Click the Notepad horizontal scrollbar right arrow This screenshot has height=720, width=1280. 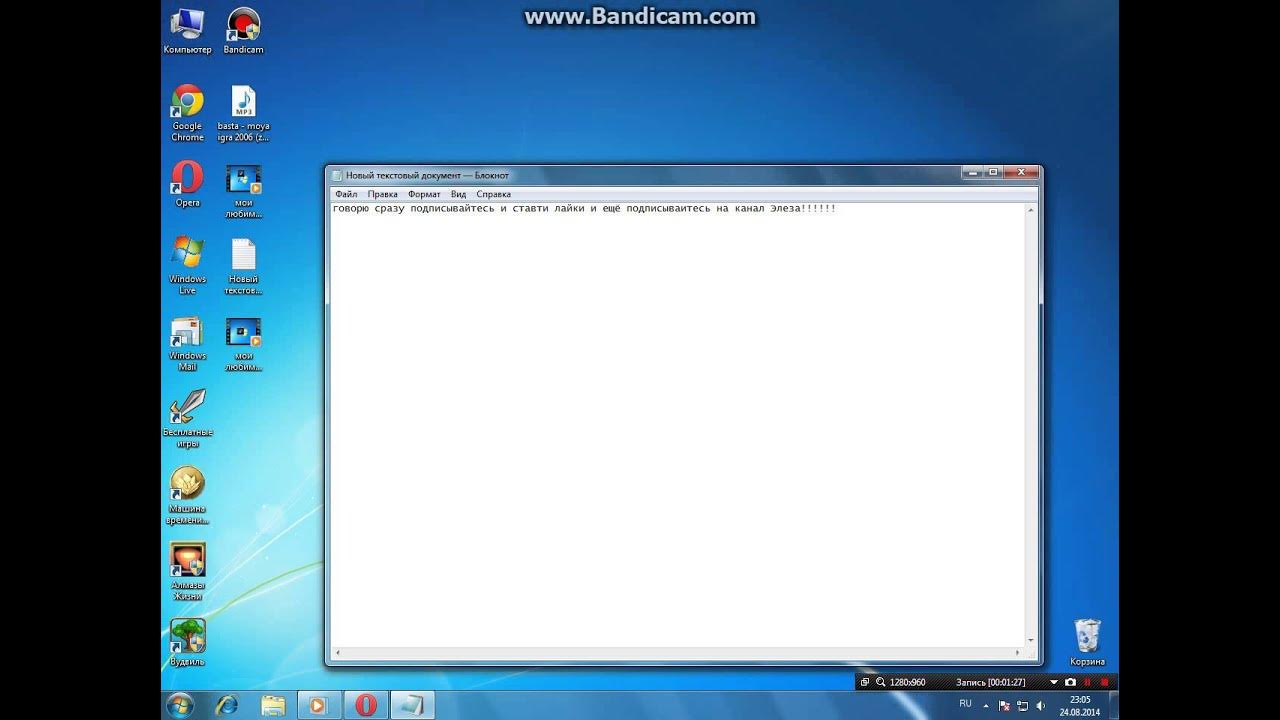[1019, 653]
